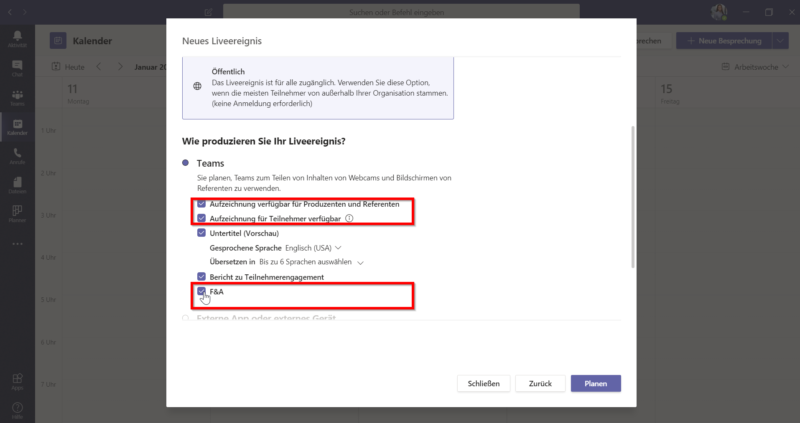Viewport: 800px width, 423px height.
Task: Click the Zurück button
Action: 540,384
